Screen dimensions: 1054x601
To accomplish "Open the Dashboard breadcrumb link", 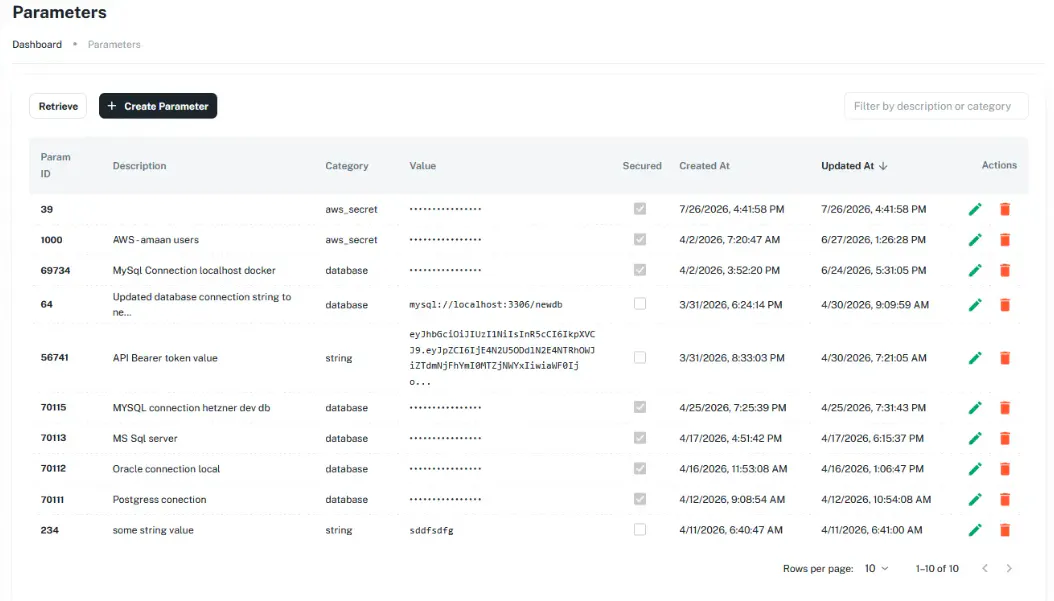I will click(x=37, y=44).
